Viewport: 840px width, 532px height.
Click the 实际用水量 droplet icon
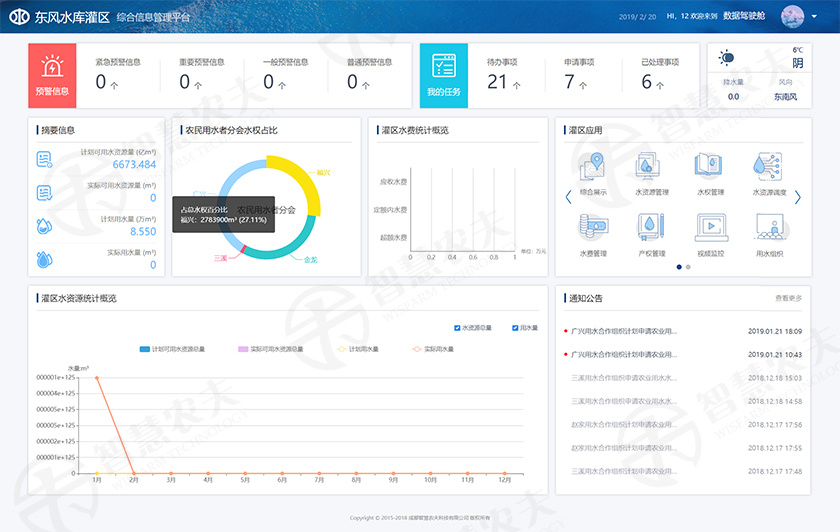coord(44,259)
